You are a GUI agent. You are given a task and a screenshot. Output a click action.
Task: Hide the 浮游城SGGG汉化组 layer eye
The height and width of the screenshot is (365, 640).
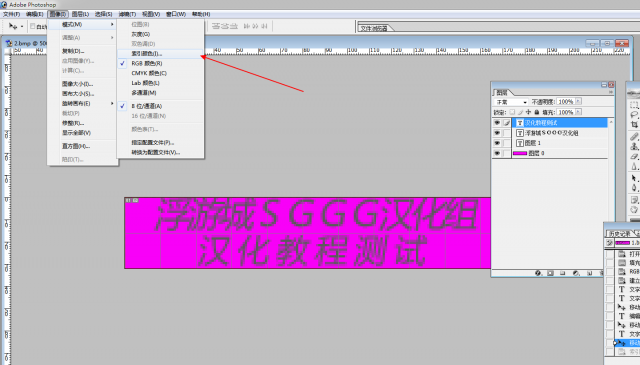497,133
